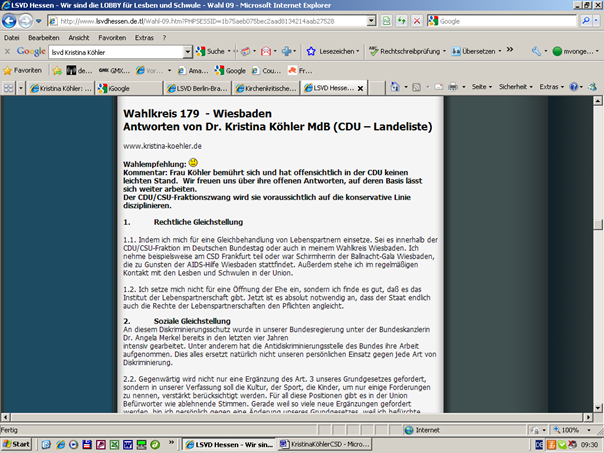Click the RSS feeds icon

click(416, 87)
